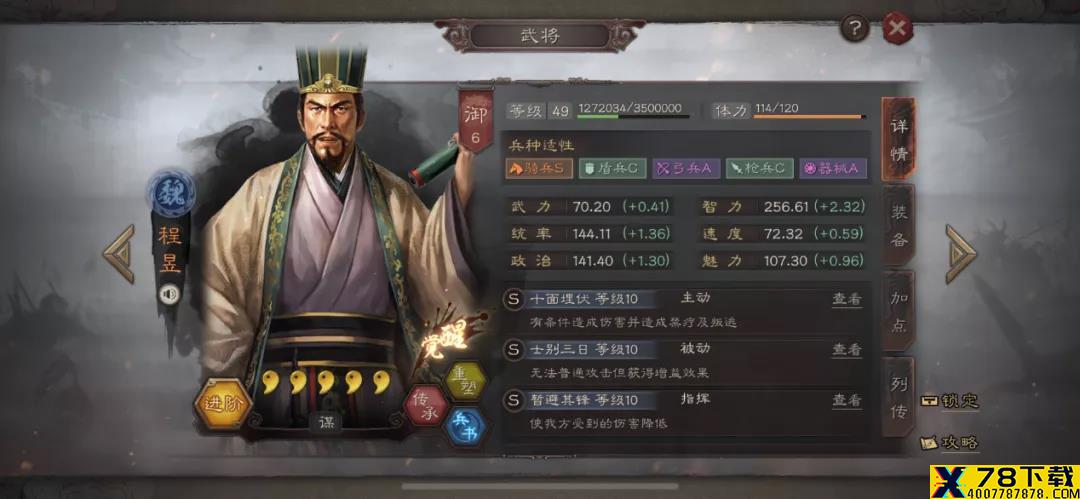Image resolution: width=1080 pixels, height=499 pixels.
Task: View 士别三日 skill details 查看
Action: (x=846, y=349)
